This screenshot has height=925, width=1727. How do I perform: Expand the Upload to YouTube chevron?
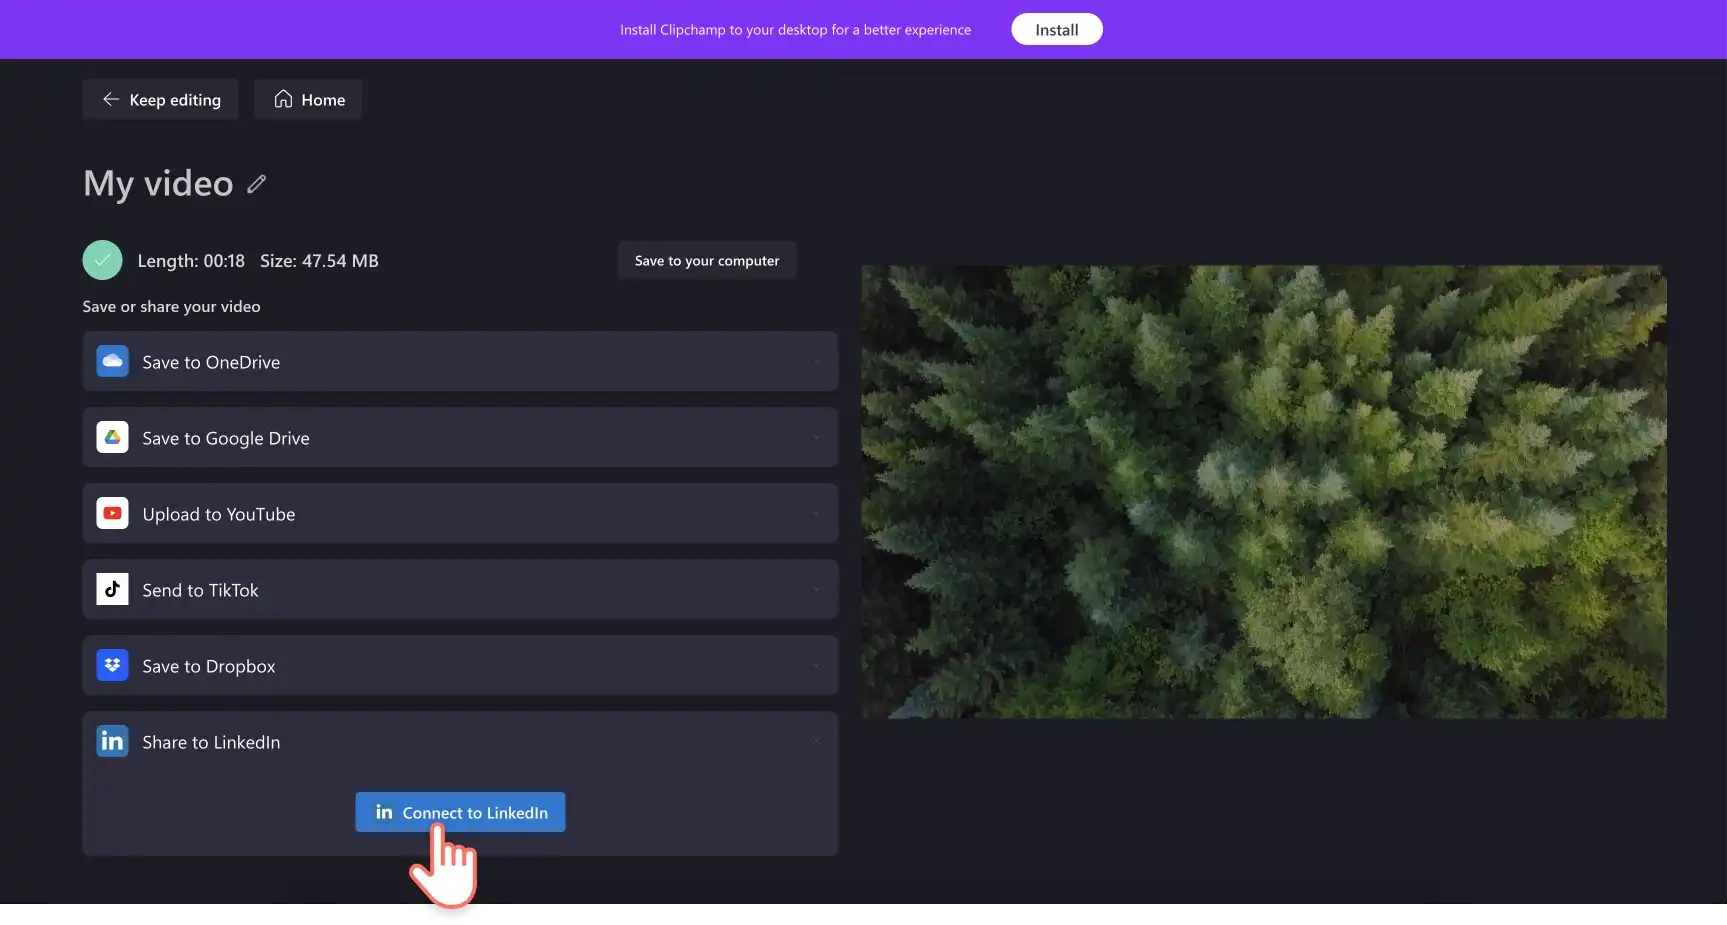[x=816, y=514]
